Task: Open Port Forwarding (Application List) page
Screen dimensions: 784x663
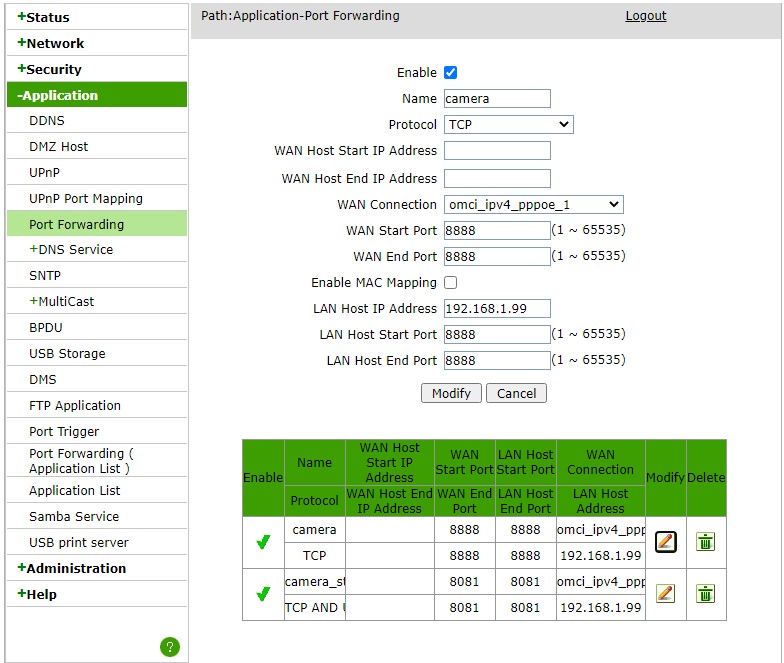Action: pyautogui.click(x=97, y=460)
